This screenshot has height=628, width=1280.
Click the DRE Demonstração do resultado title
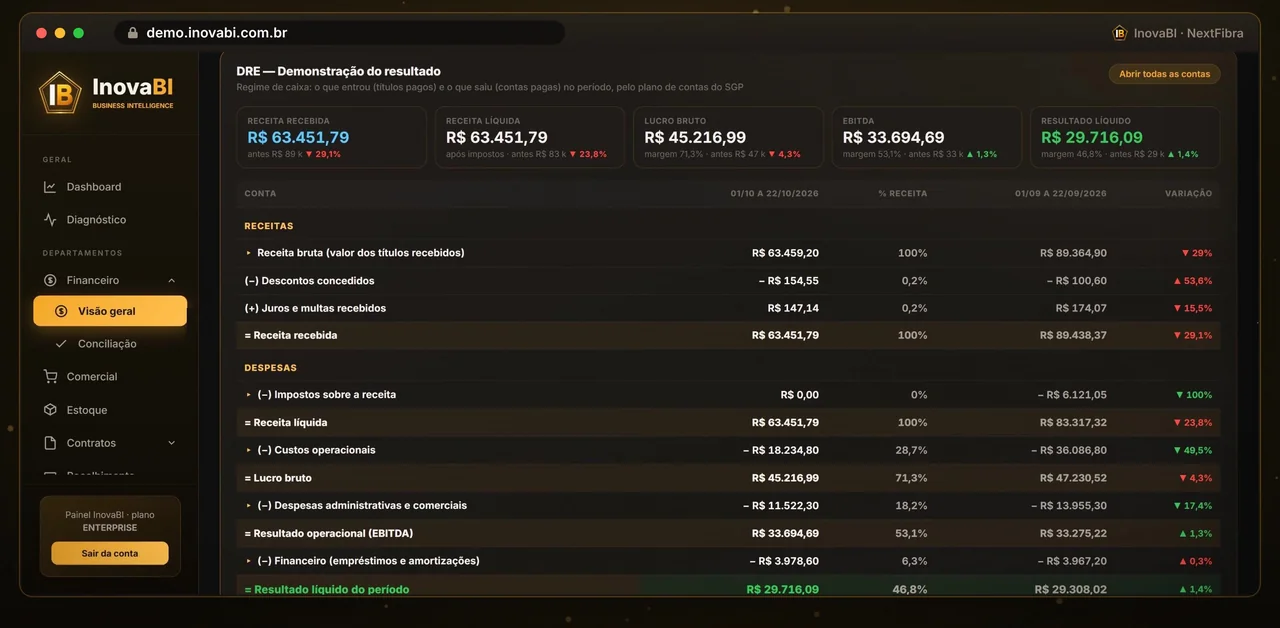pyautogui.click(x=338, y=71)
